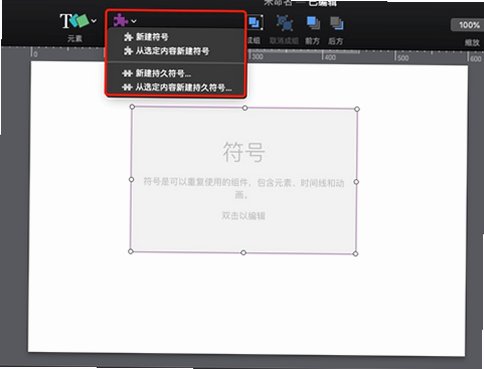
Task: Click the symbol's top-left resize handle
Action: (132, 107)
